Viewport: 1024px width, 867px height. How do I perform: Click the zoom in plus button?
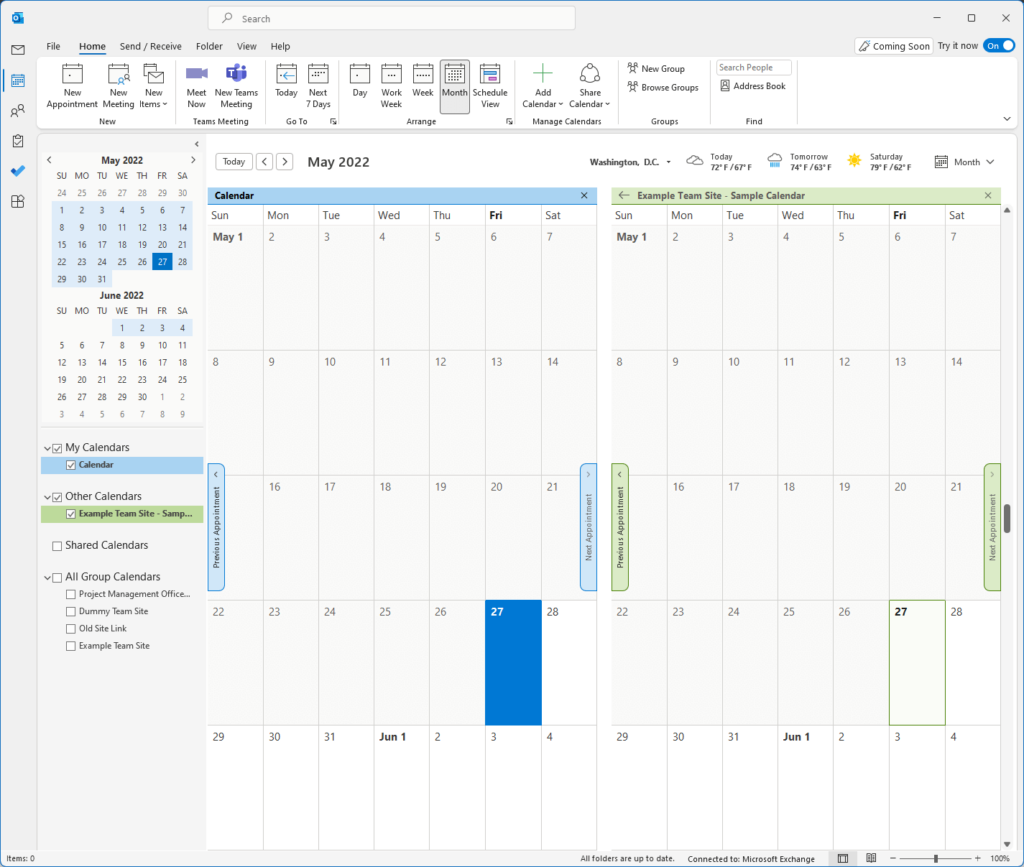tap(978, 859)
